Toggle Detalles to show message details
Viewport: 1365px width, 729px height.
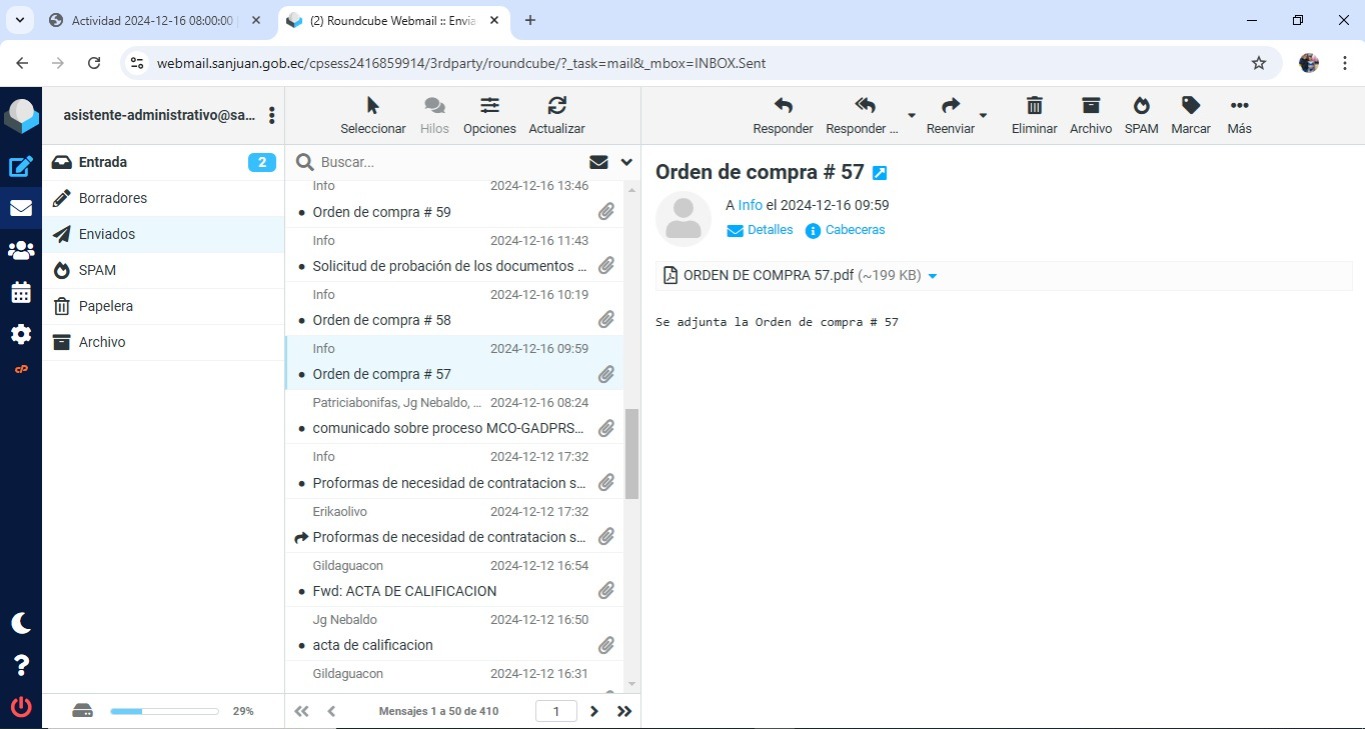(x=760, y=230)
